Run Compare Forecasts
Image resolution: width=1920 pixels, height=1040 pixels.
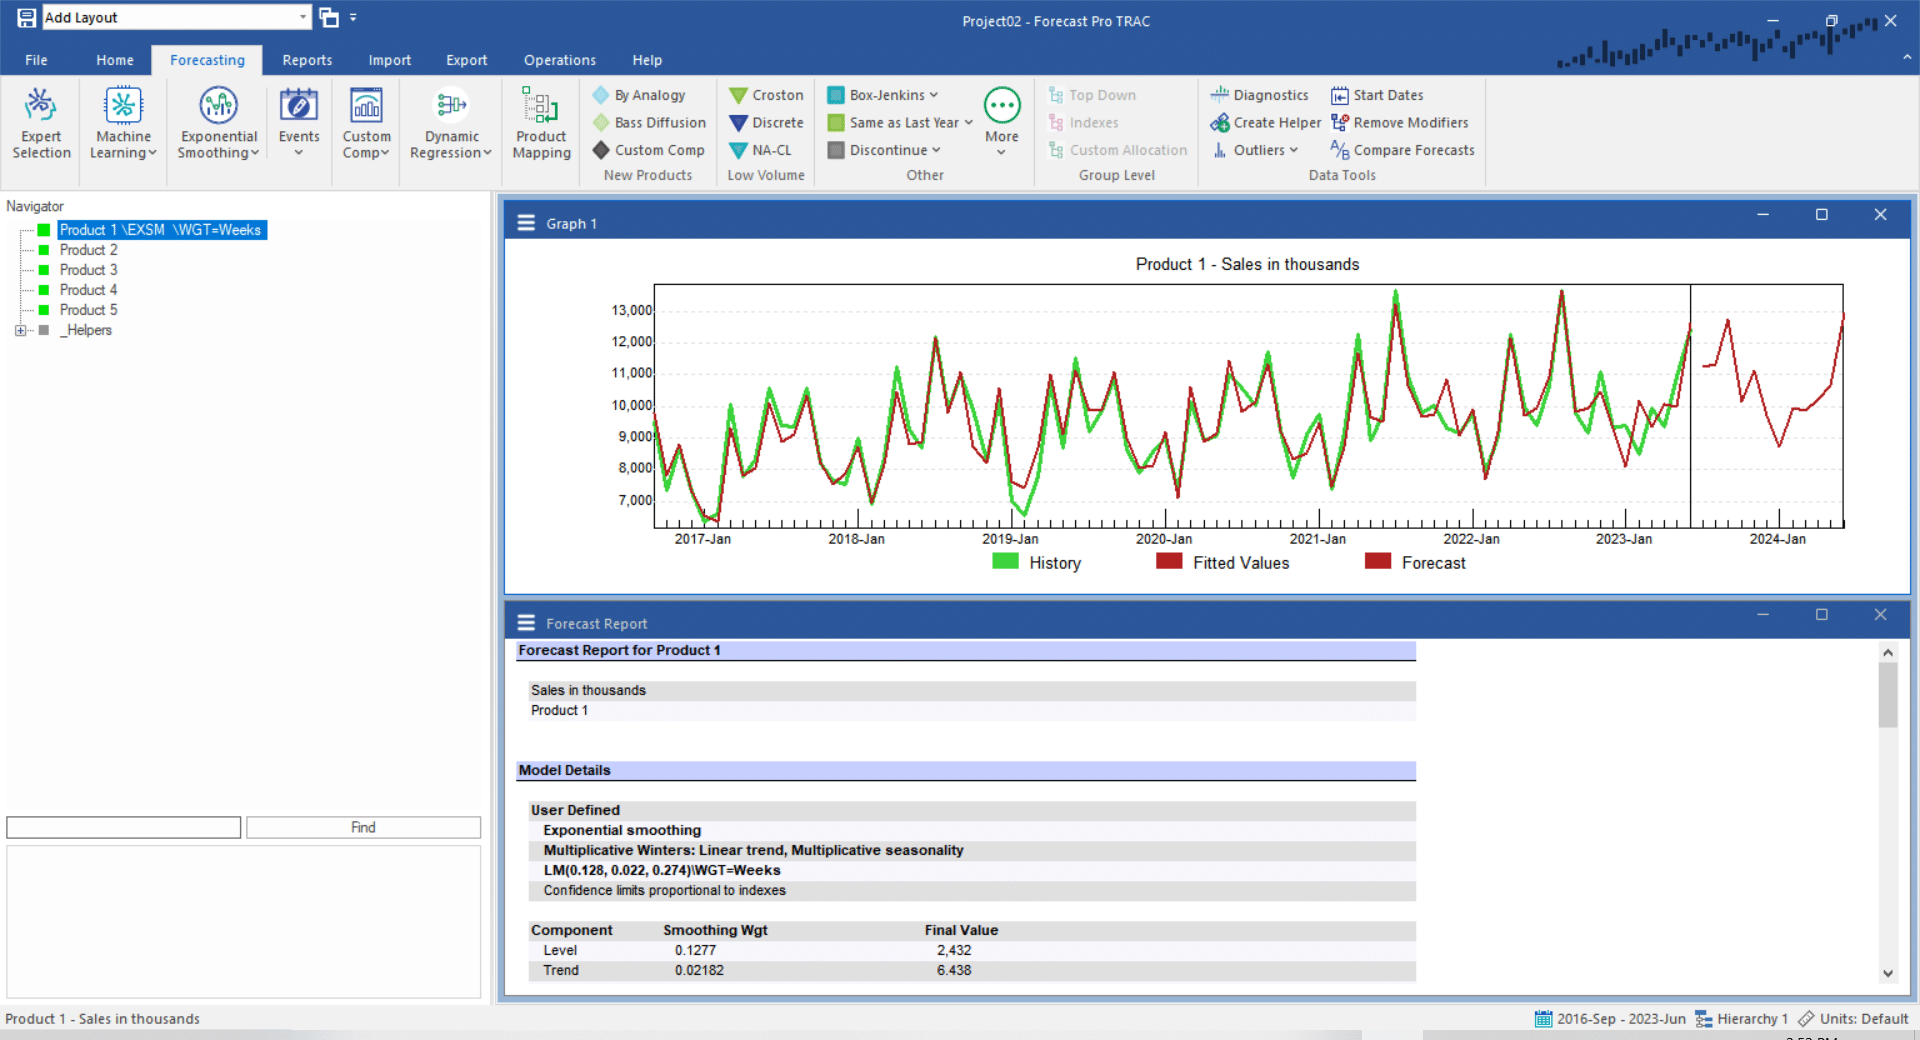coord(1402,150)
